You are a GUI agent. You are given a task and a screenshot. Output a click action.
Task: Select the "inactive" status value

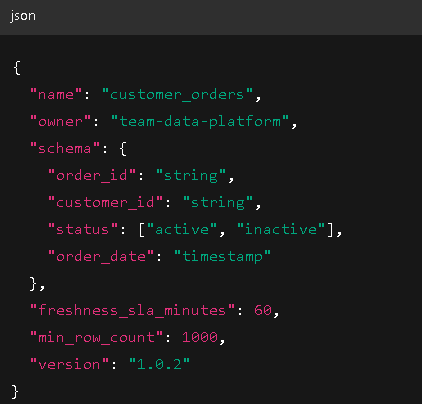click(x=281, y=229)
